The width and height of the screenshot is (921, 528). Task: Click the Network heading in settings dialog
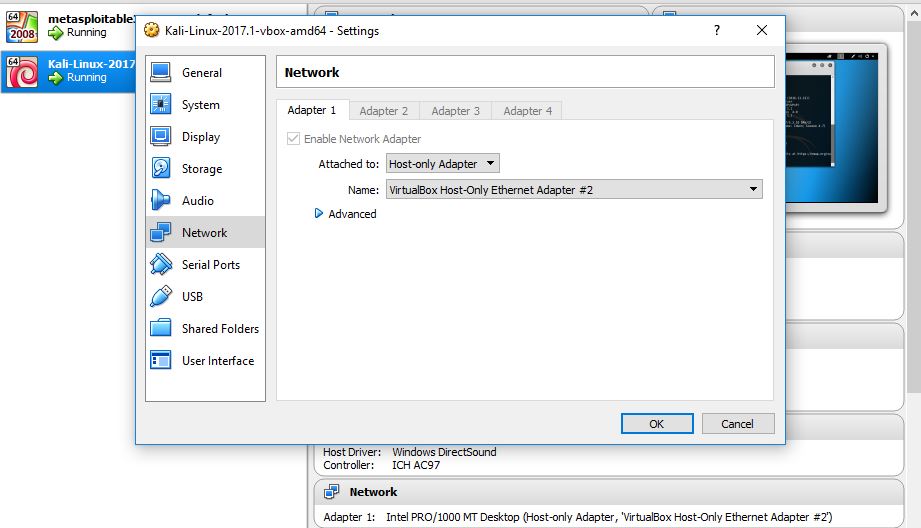tap(312, 72)
